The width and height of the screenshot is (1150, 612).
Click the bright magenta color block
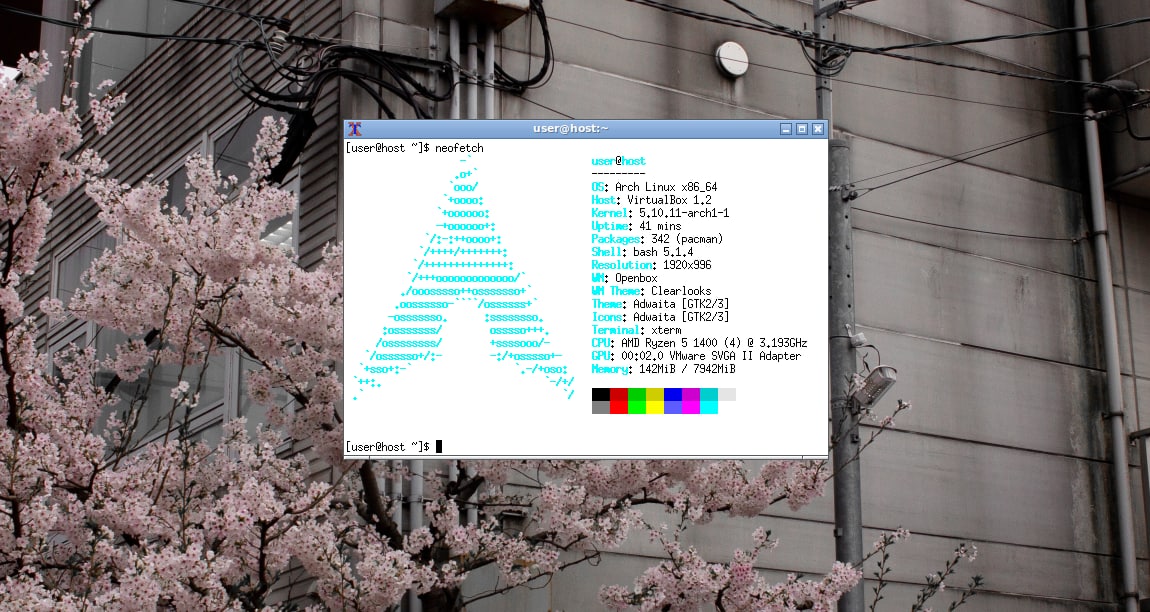click(x=691, y=407)
